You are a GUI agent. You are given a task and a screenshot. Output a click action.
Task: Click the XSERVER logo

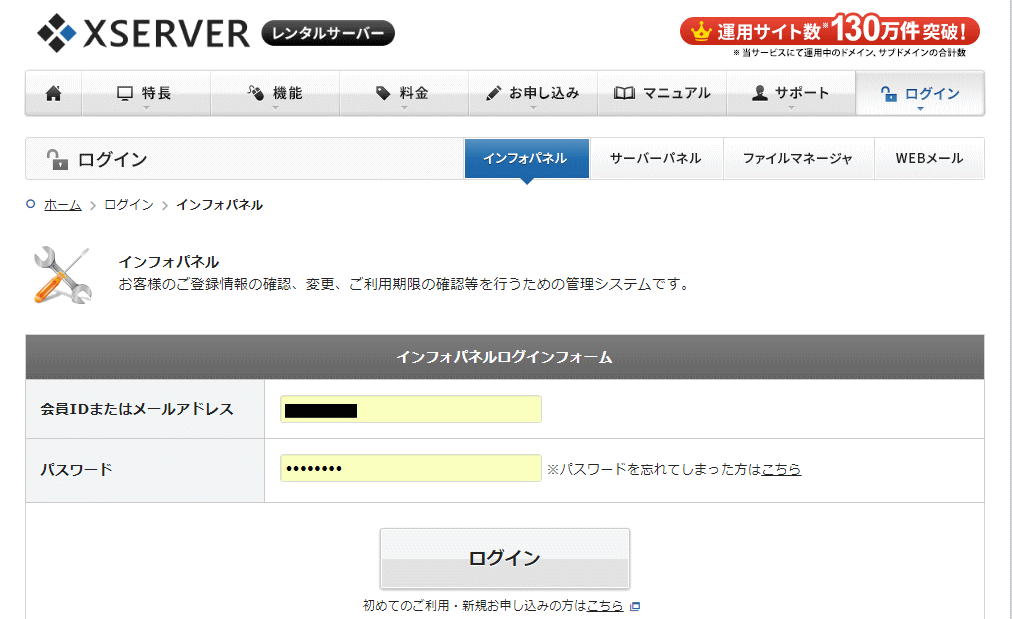[x=143, y=33]
